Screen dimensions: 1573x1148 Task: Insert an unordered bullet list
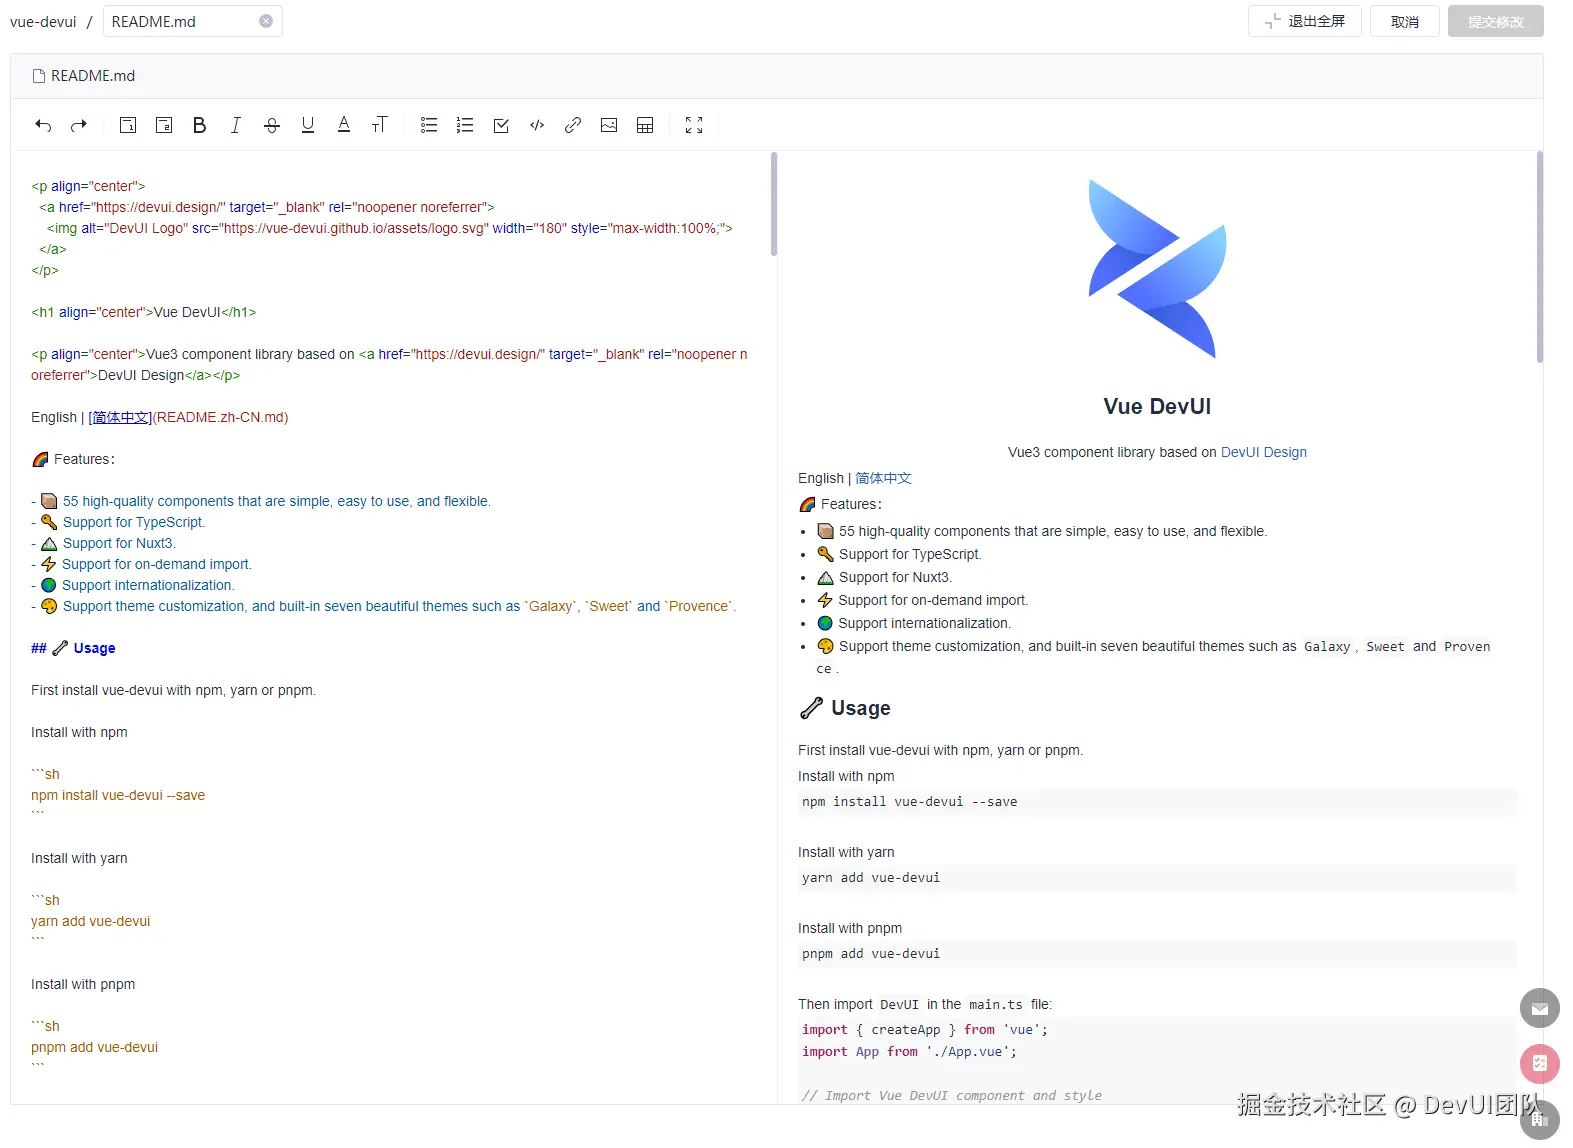tap(429, 125)
